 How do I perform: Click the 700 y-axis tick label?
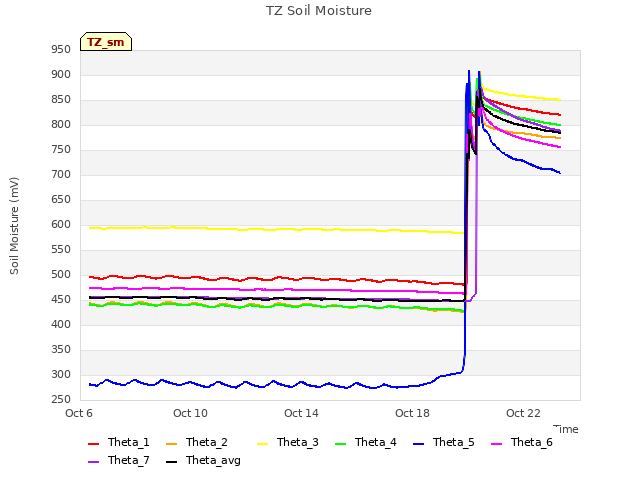point(61,175)
